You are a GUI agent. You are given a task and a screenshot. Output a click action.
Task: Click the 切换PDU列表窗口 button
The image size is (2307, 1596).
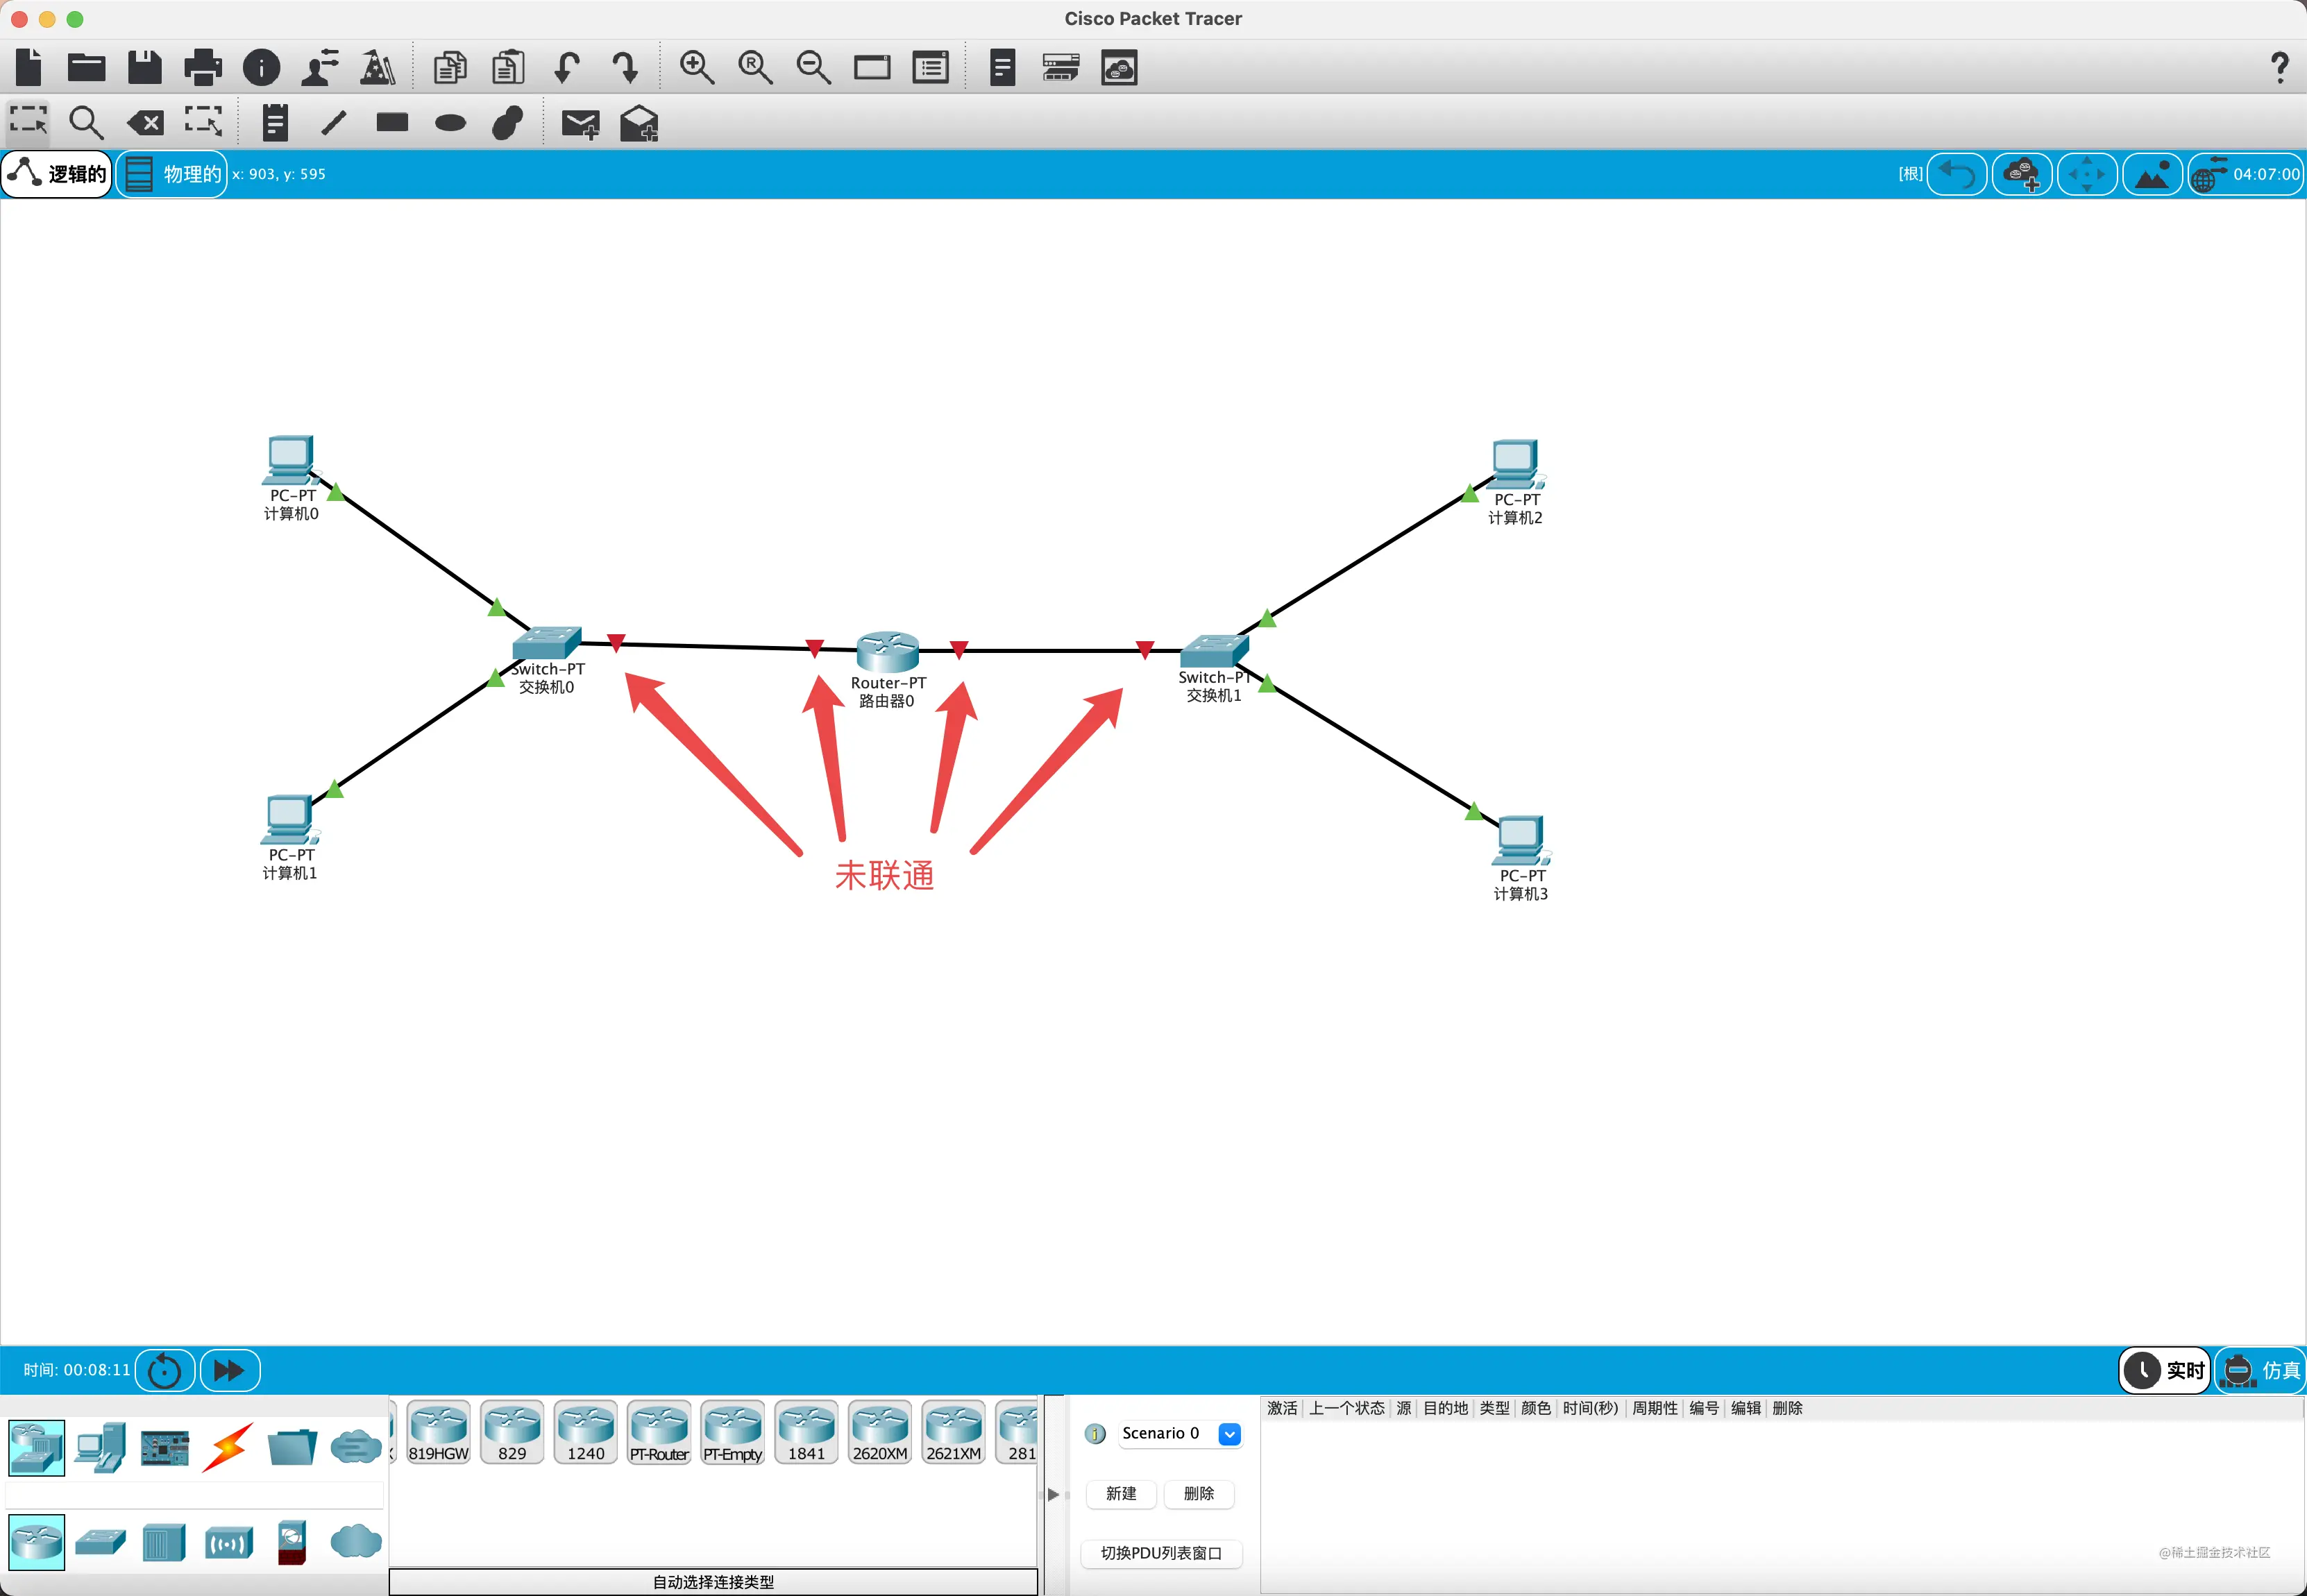(x=1161, y=1553)
